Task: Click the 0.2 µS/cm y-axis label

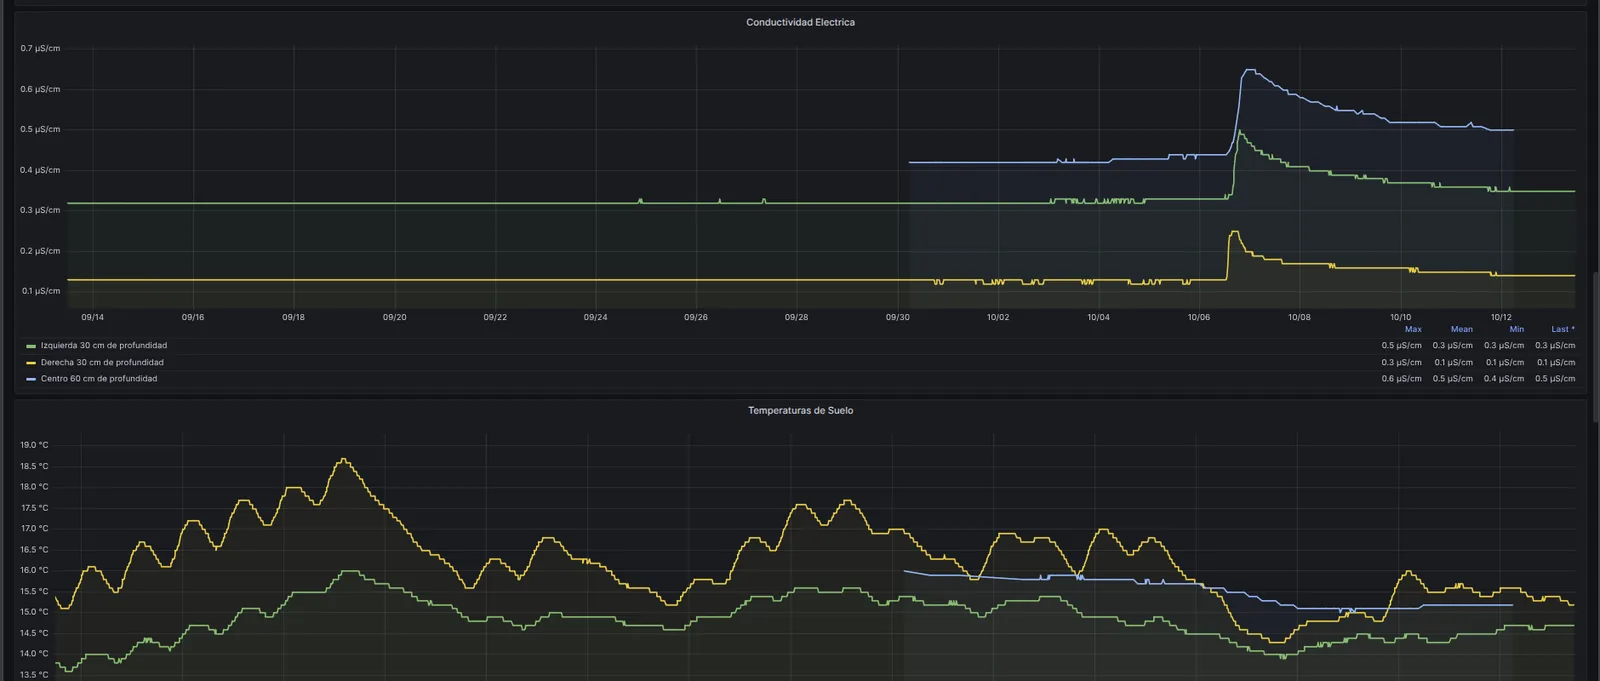Action: tap(40, 251)
